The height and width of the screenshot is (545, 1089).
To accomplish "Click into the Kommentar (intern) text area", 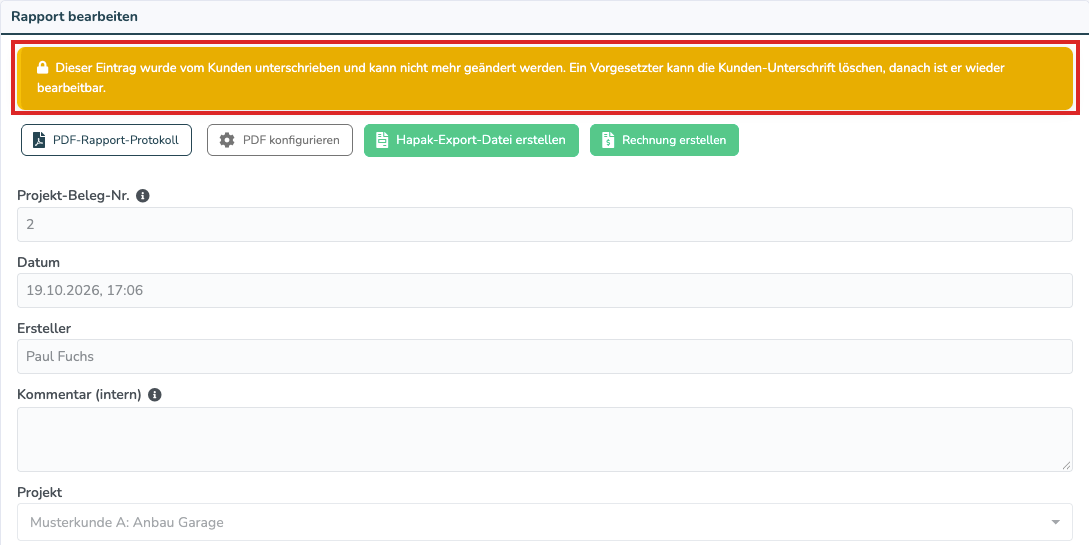I will [x=544, y=439].
